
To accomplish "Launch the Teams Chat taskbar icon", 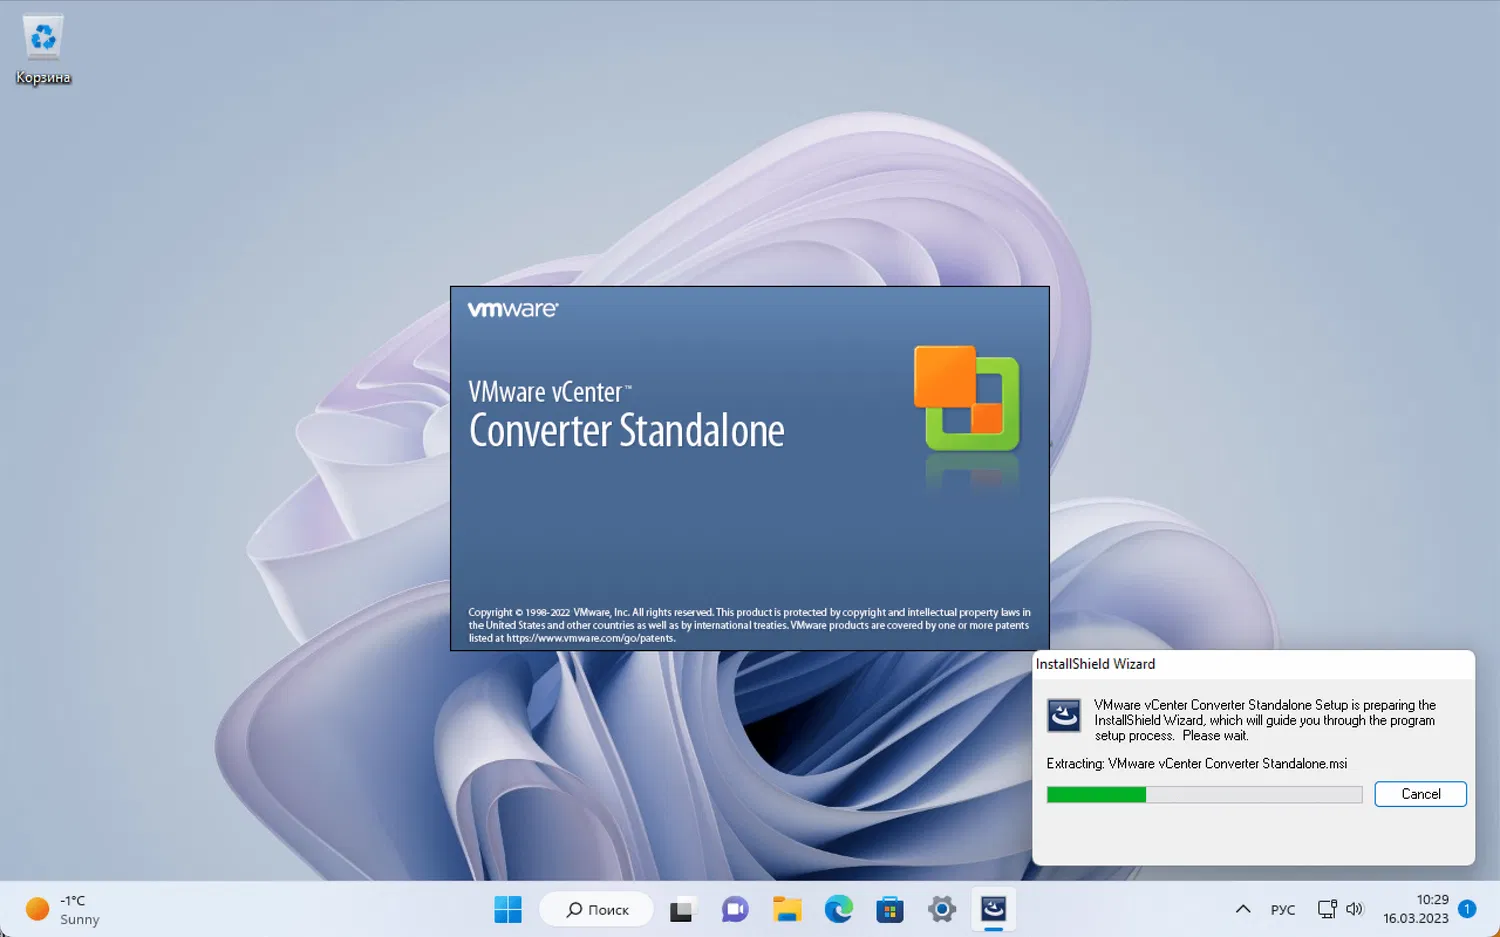I will [735, 909].
